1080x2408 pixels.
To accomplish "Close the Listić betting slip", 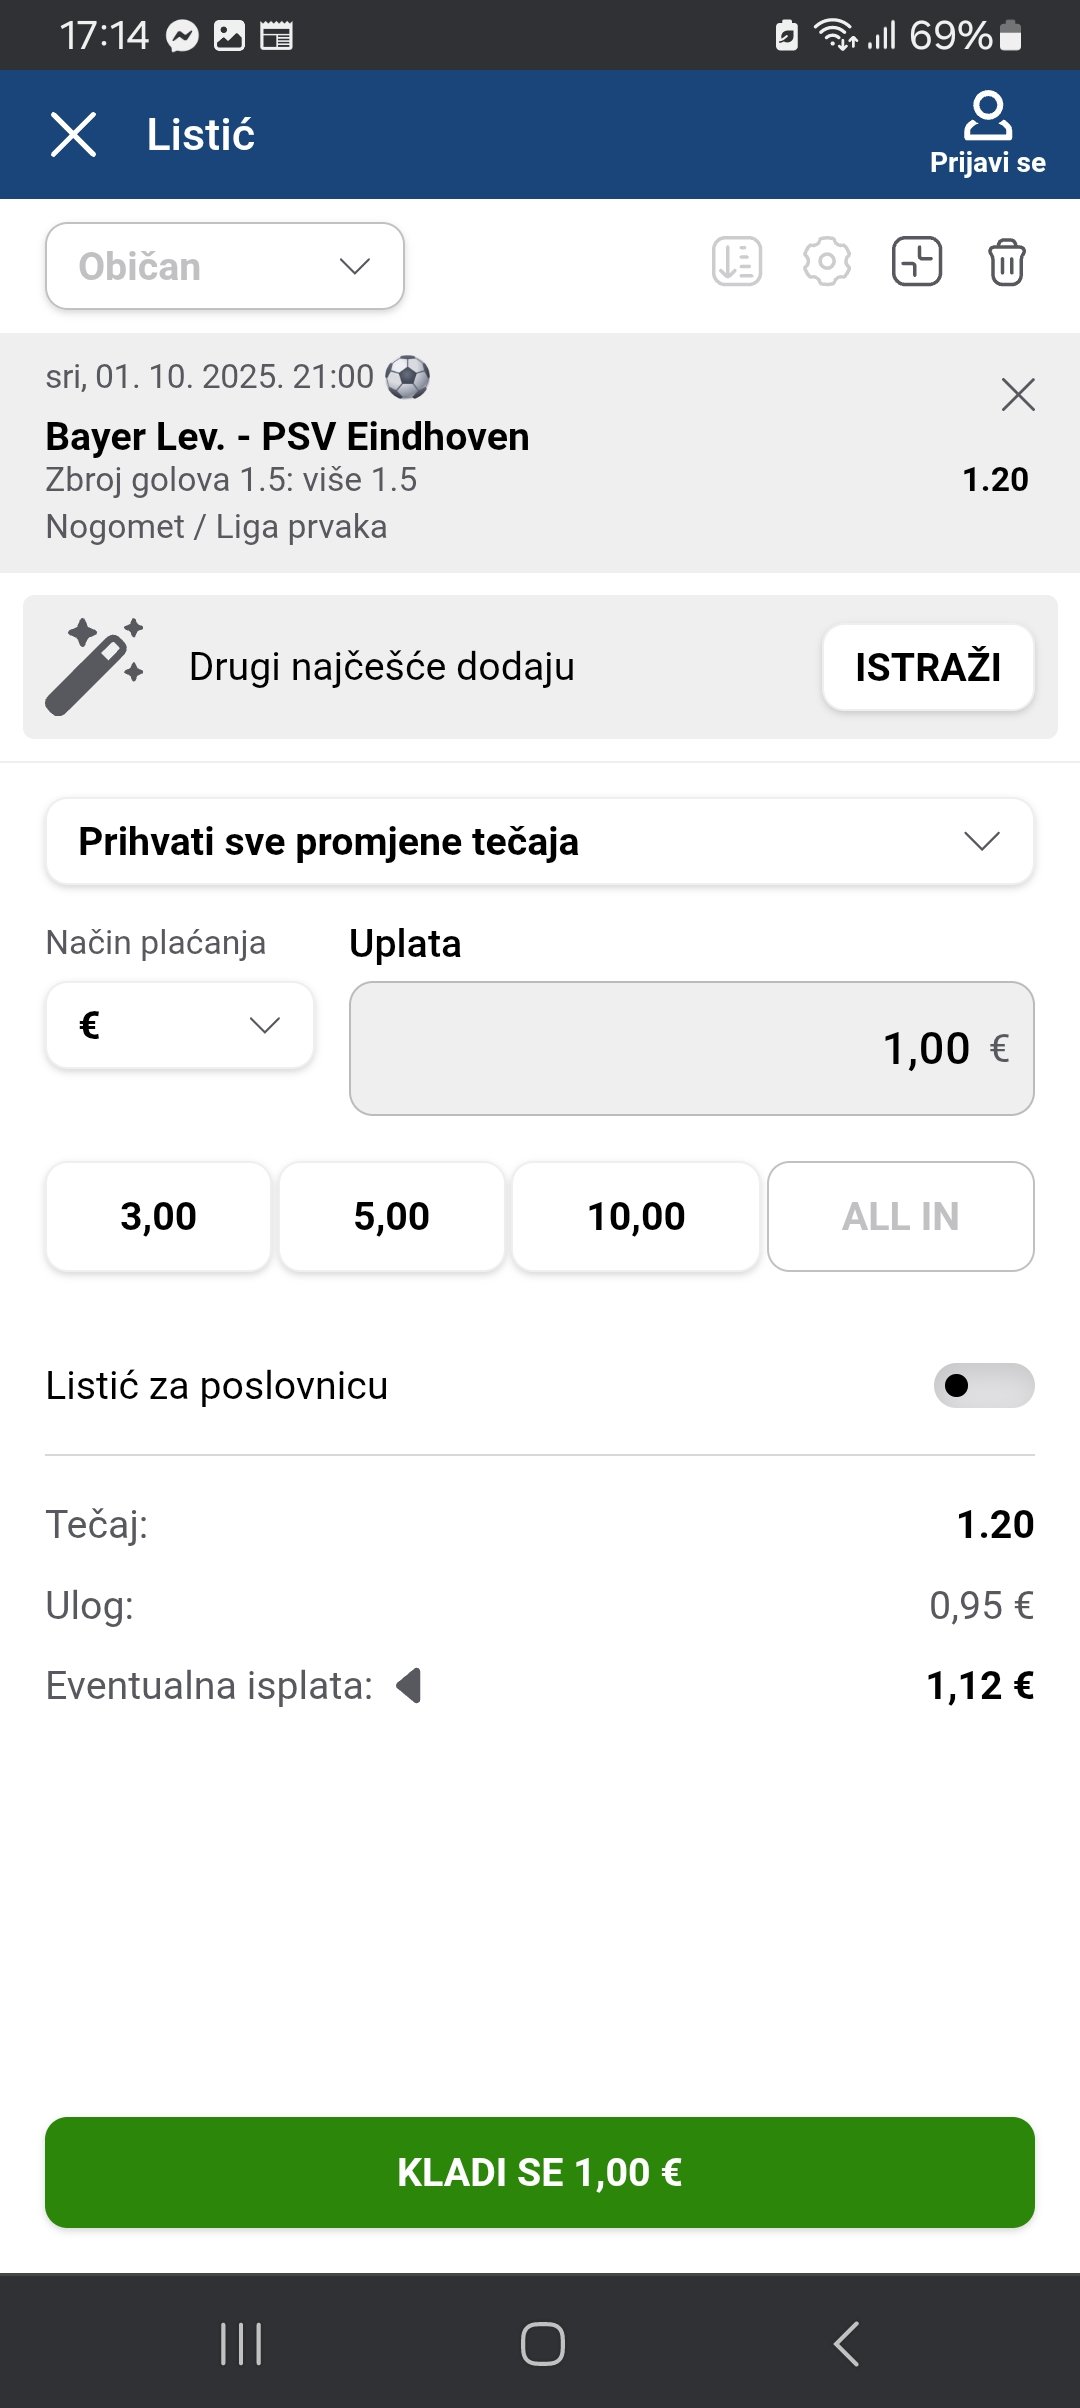I will [x=73, y=134].
